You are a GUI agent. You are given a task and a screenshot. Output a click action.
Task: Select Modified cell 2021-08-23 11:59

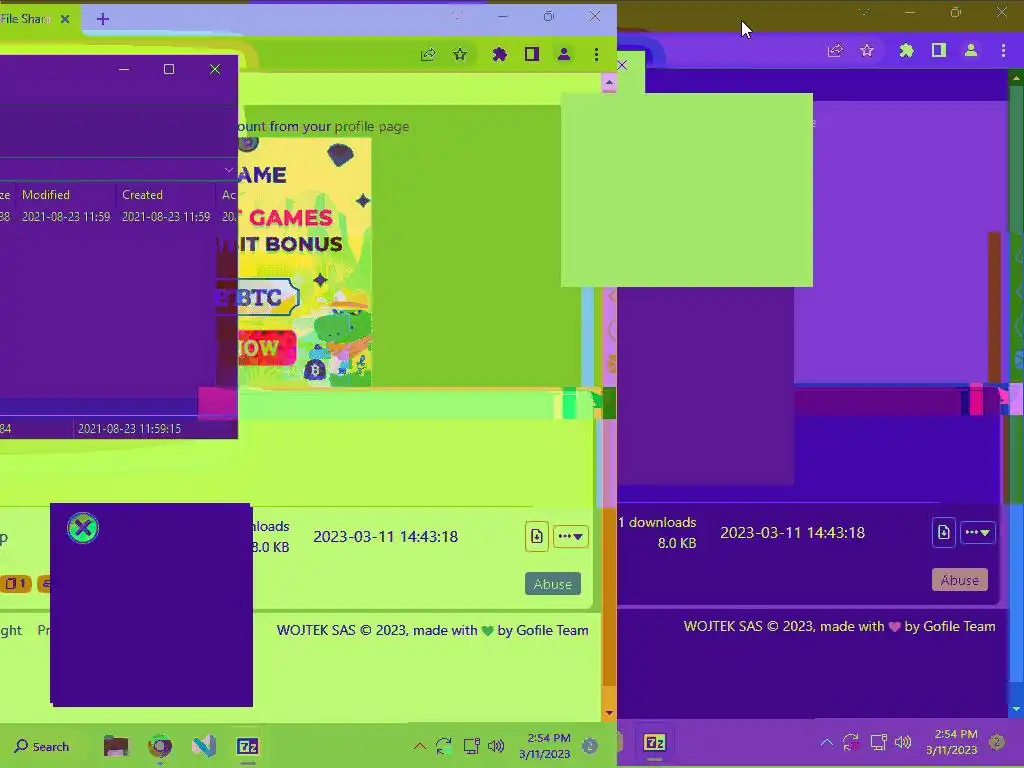pyautogui.click(x=66, y=217)
